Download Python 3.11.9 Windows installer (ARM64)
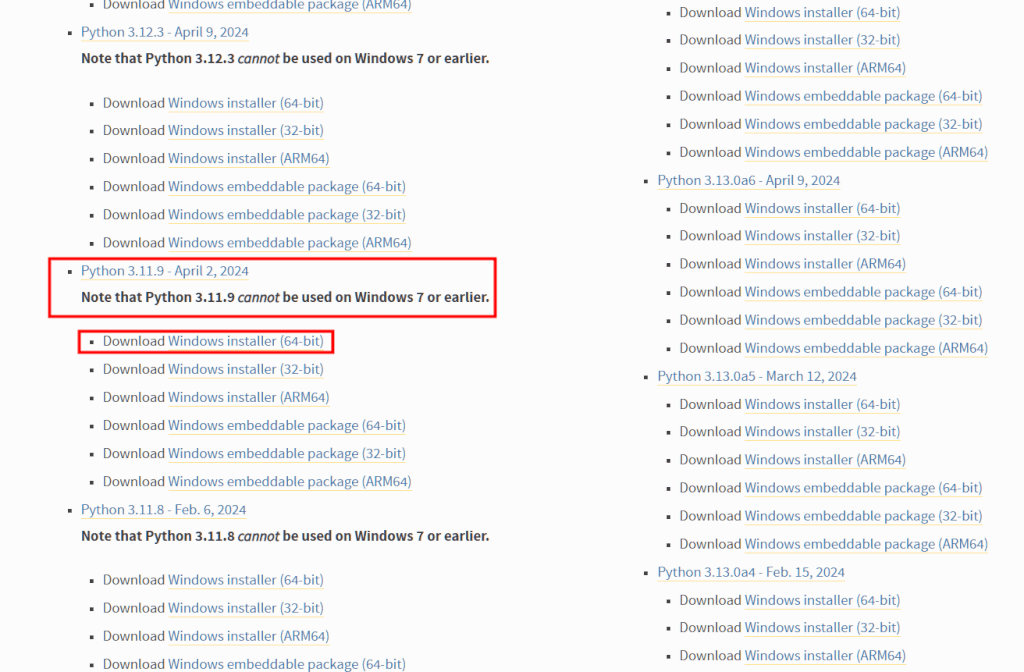The width and height of the screenshot is (1024, 672). [x=248, y=398]
